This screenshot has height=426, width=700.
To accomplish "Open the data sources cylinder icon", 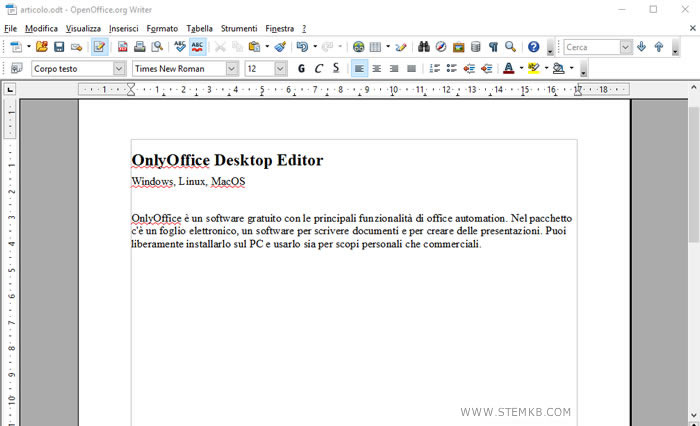I will (x=476, y=47).
